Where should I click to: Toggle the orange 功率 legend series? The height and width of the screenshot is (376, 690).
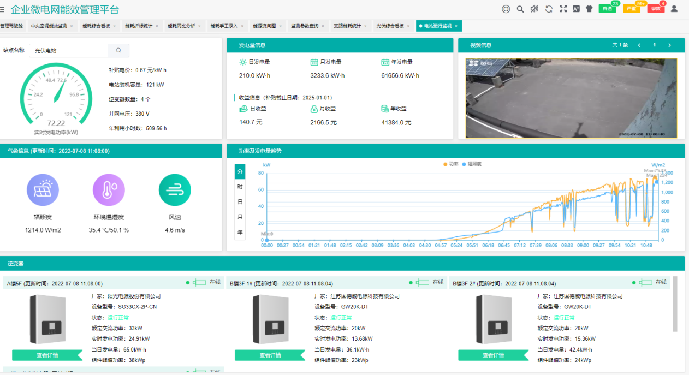point(451,164)
